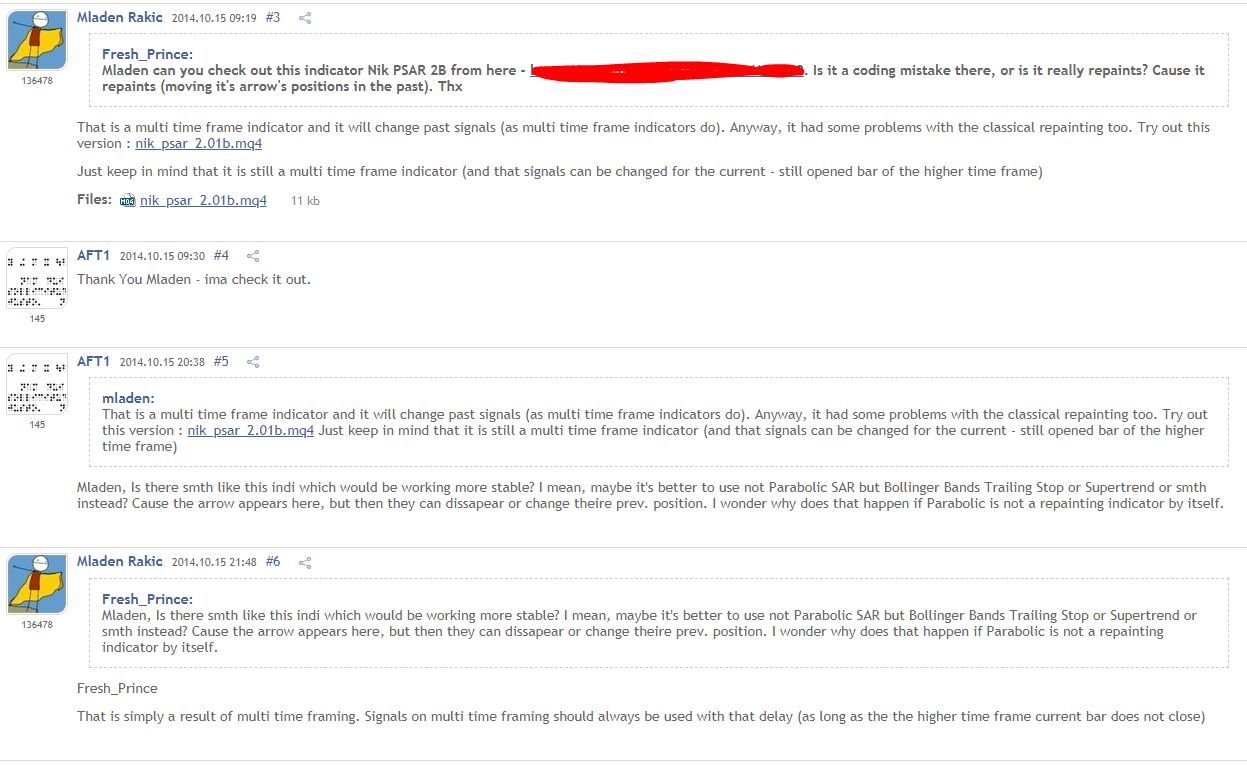Click the mq4 file icon under Files
This screenshot has width=1247, height=766.
tap(127, 201)
